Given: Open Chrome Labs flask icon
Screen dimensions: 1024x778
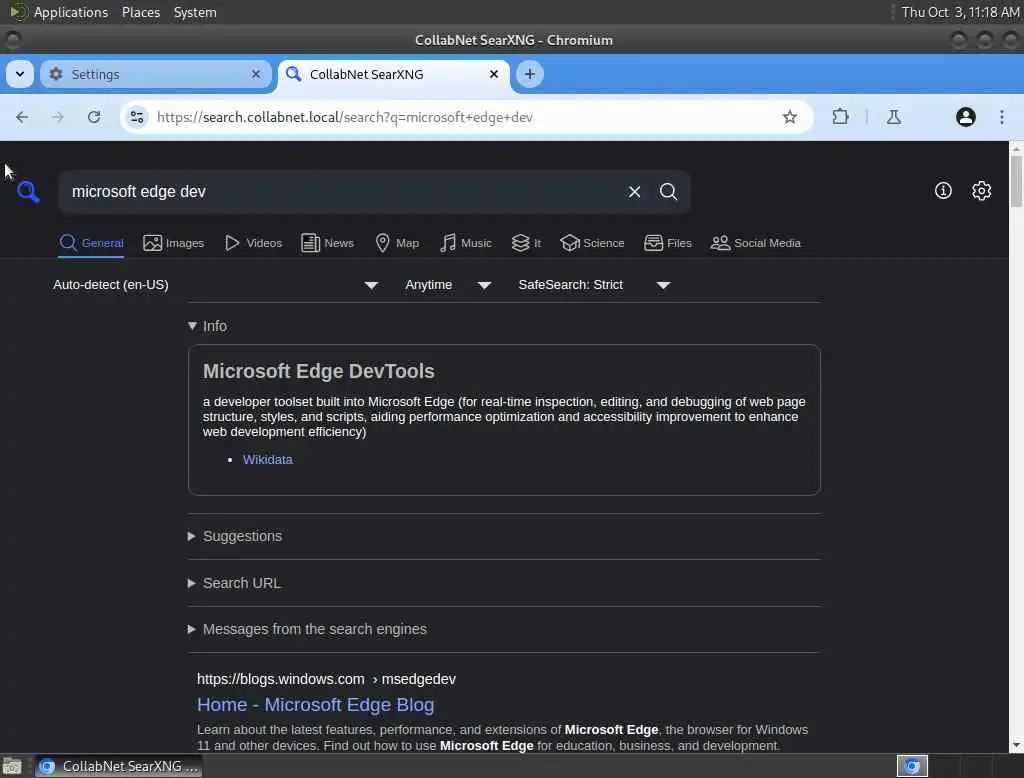Looking at the screenshot, I should pos(894,117).
